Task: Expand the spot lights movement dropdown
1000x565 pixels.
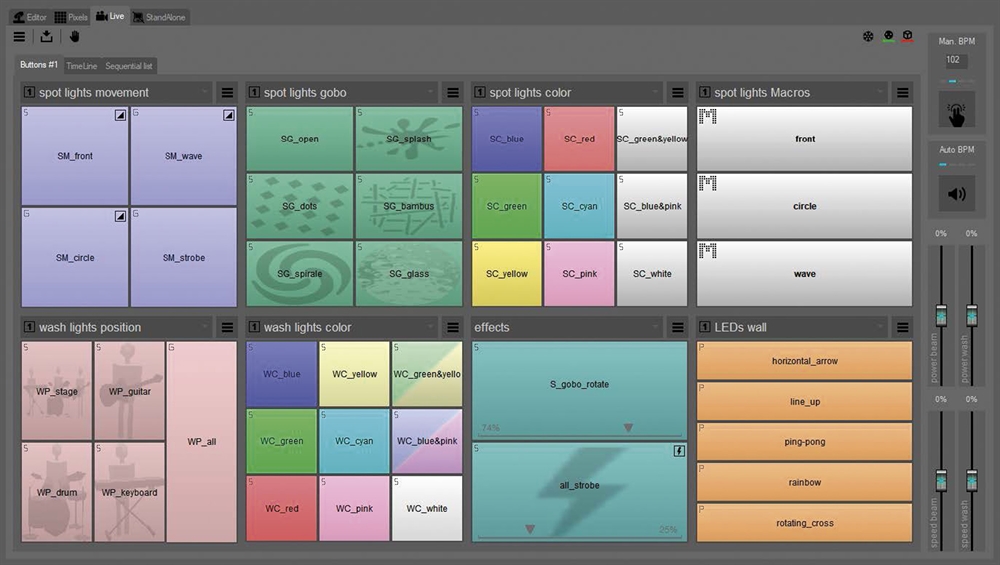Action: [x=204, y=93]
